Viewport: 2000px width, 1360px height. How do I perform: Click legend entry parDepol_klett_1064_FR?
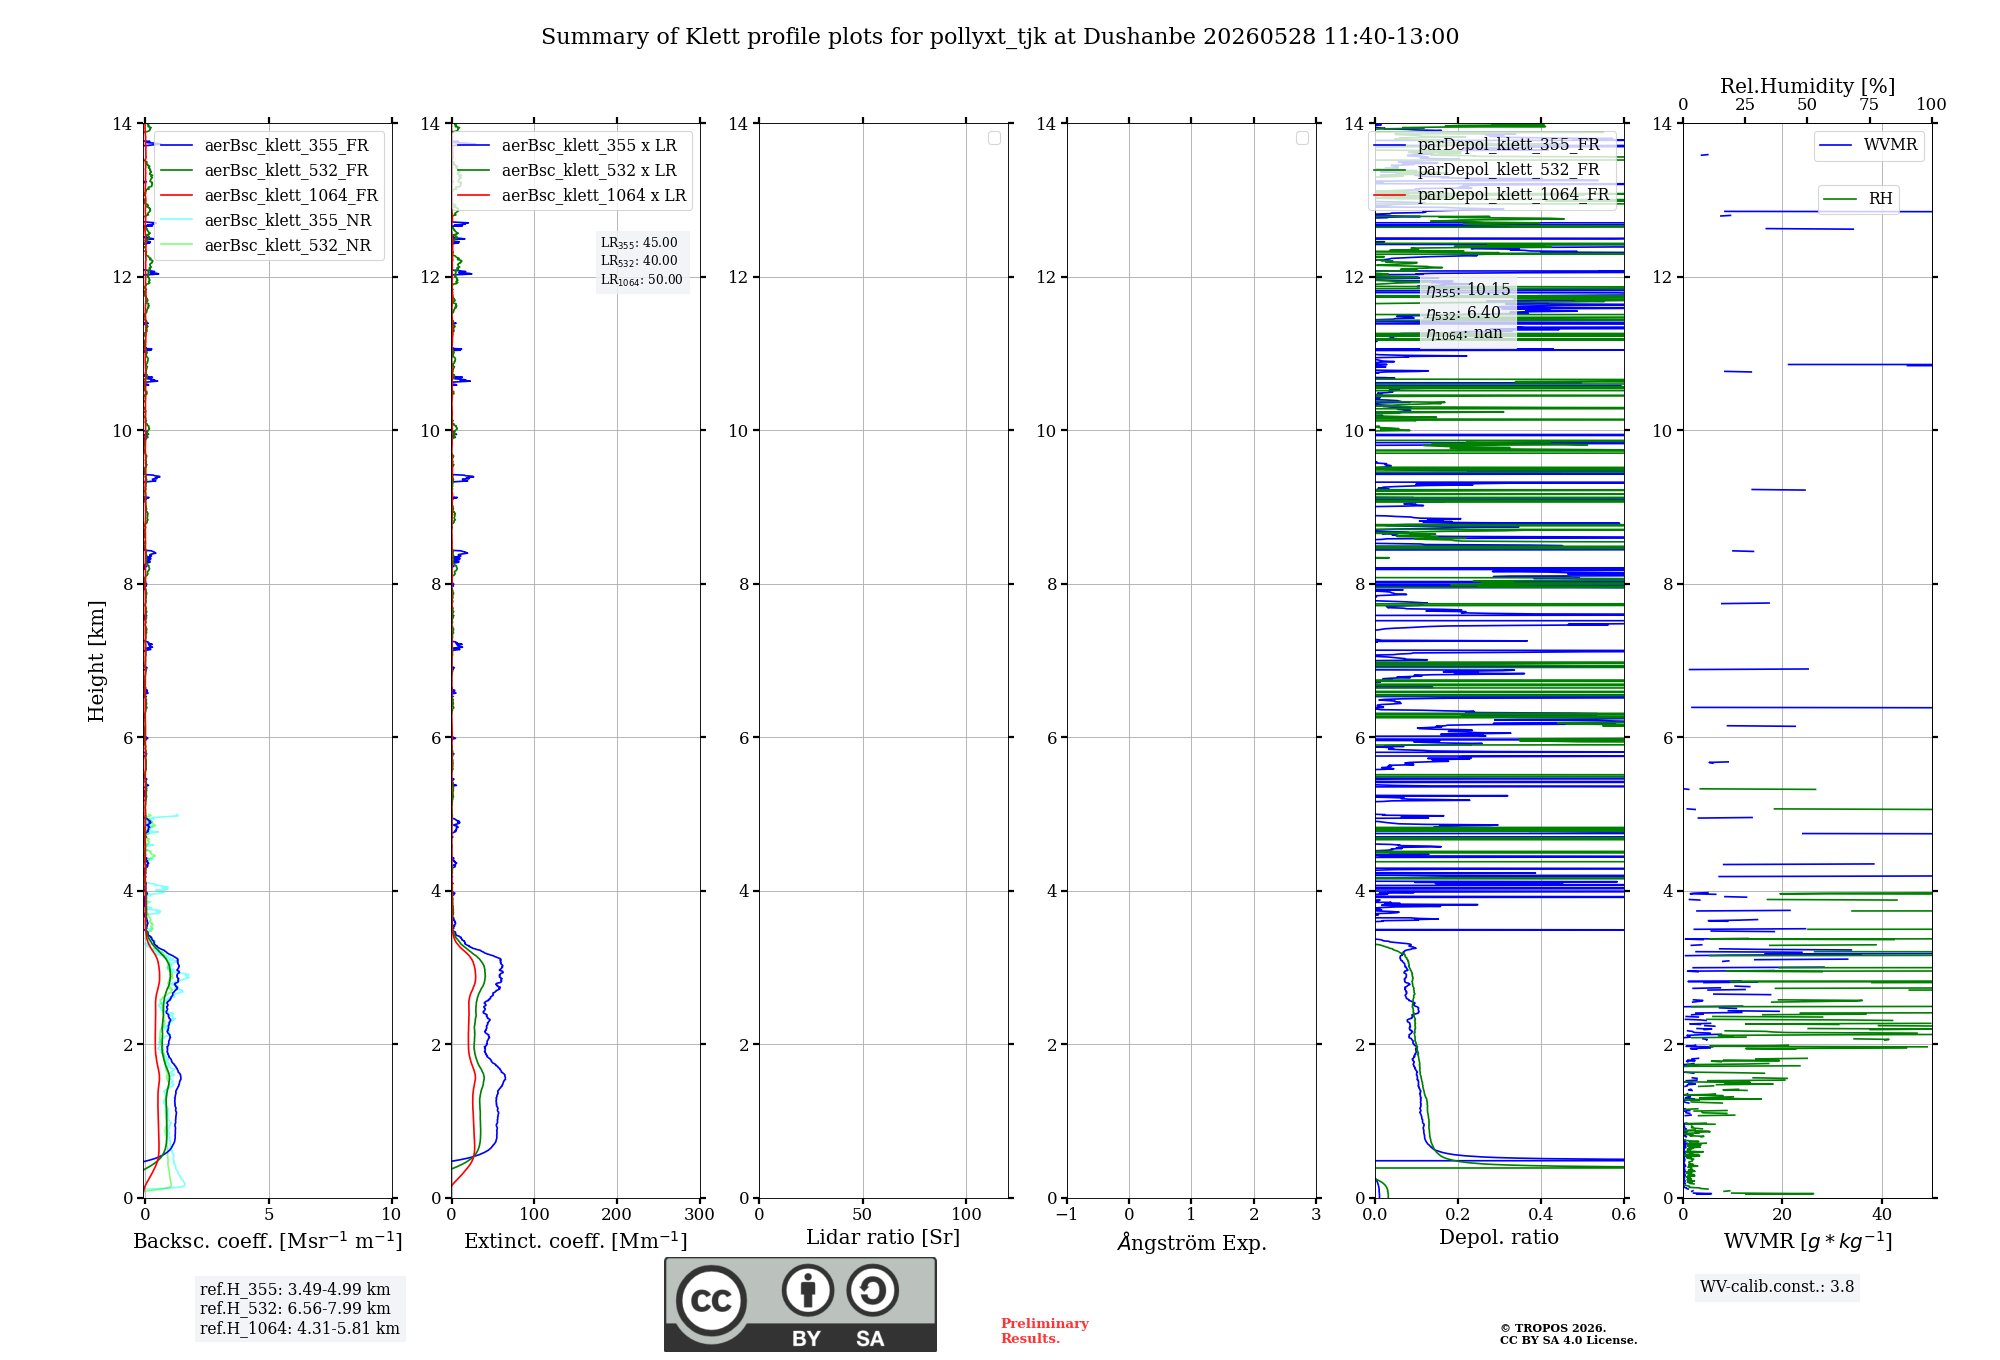click(x=1513, y=194)
